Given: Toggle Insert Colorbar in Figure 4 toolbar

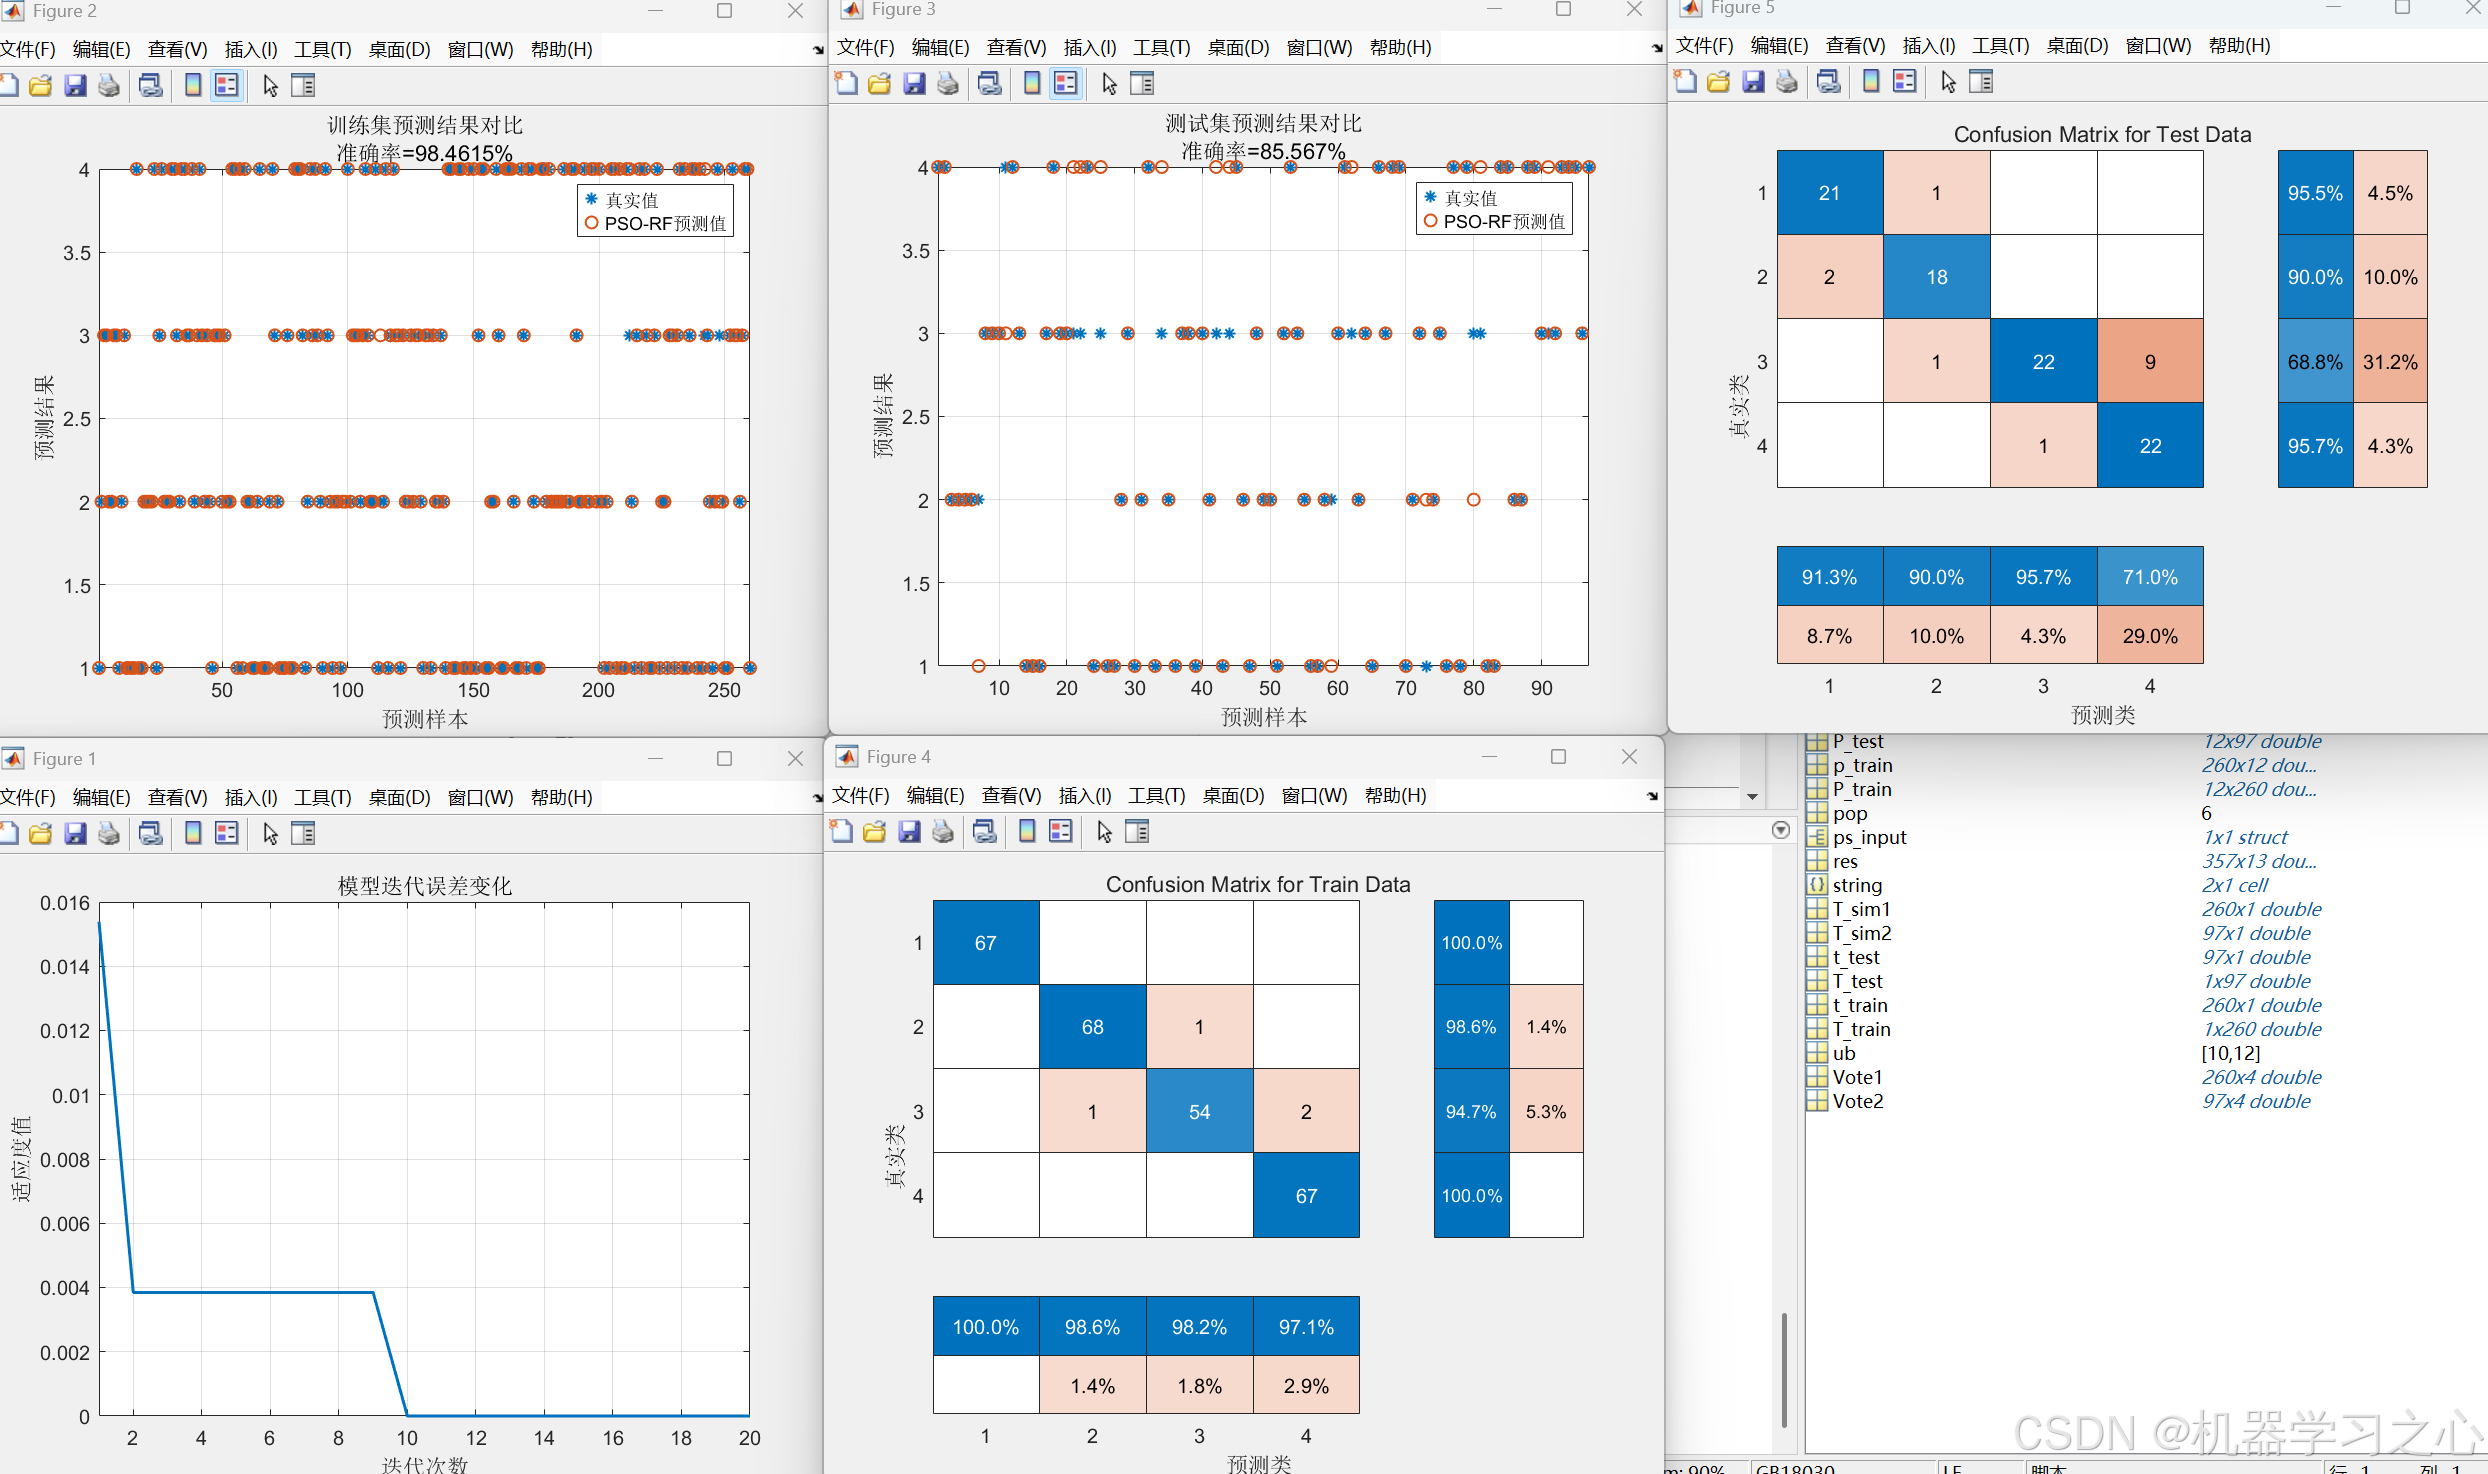Looking at the screenshot, I should pos(1027,832).
